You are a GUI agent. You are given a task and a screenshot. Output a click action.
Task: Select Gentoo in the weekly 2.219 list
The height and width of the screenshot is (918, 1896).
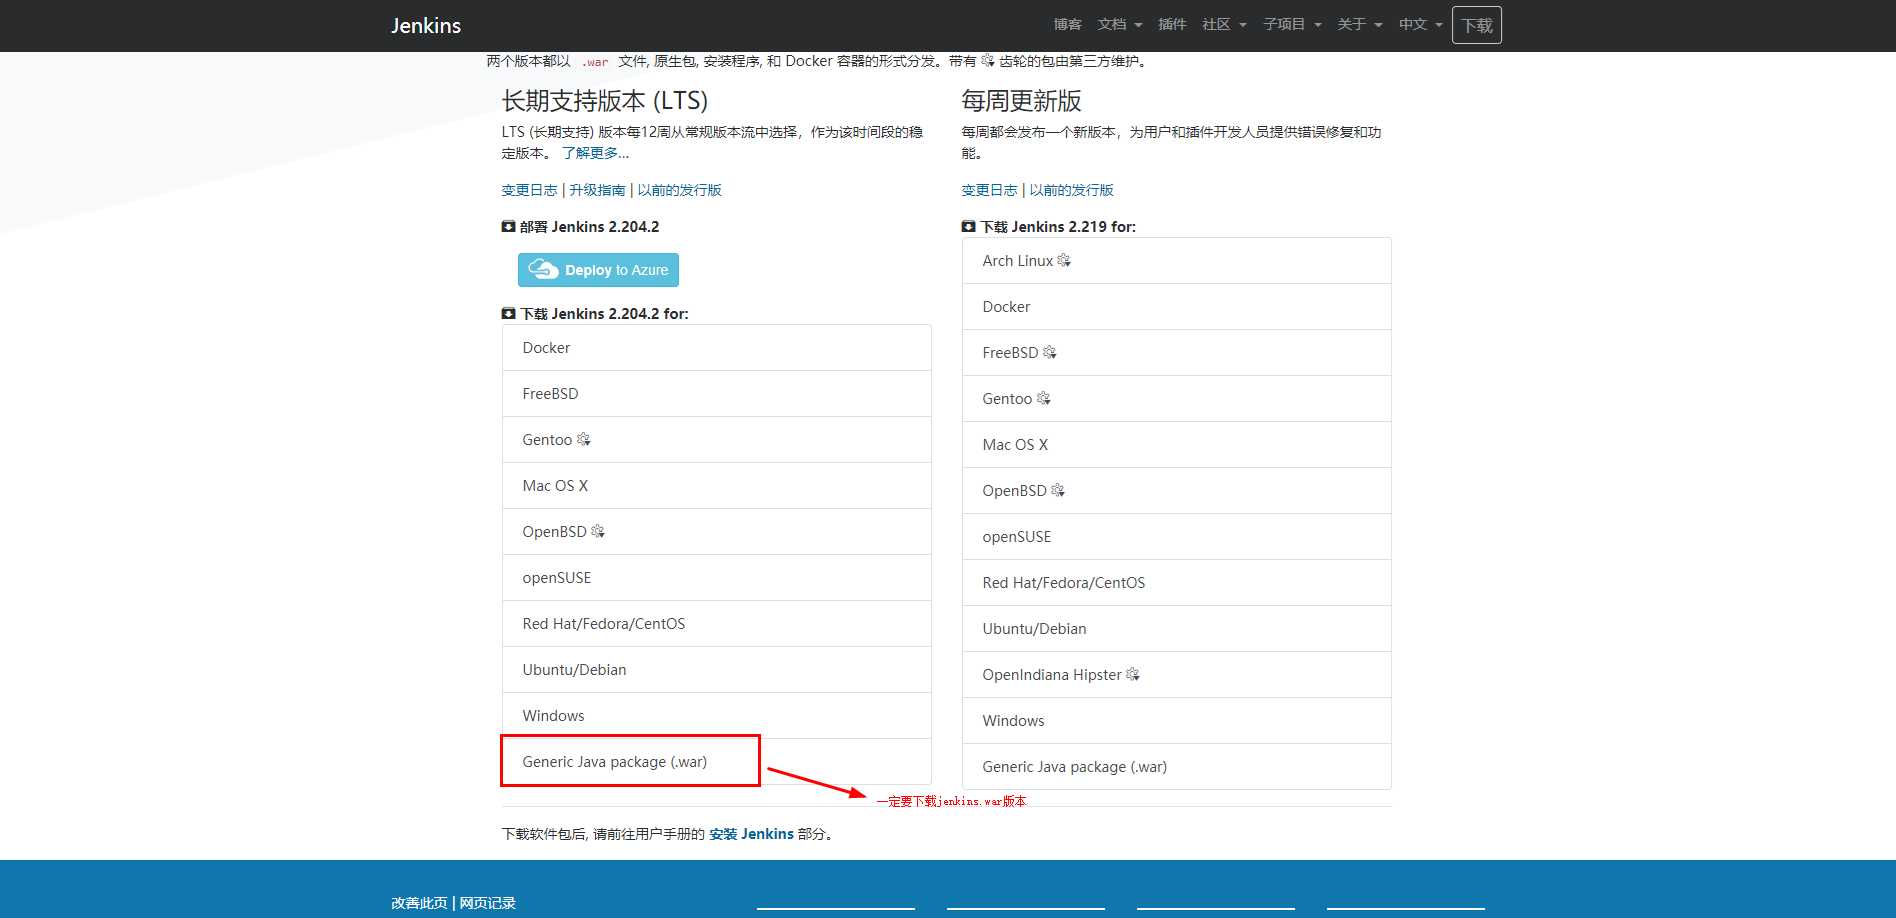pyautogui.click(x=1176, y=399)
